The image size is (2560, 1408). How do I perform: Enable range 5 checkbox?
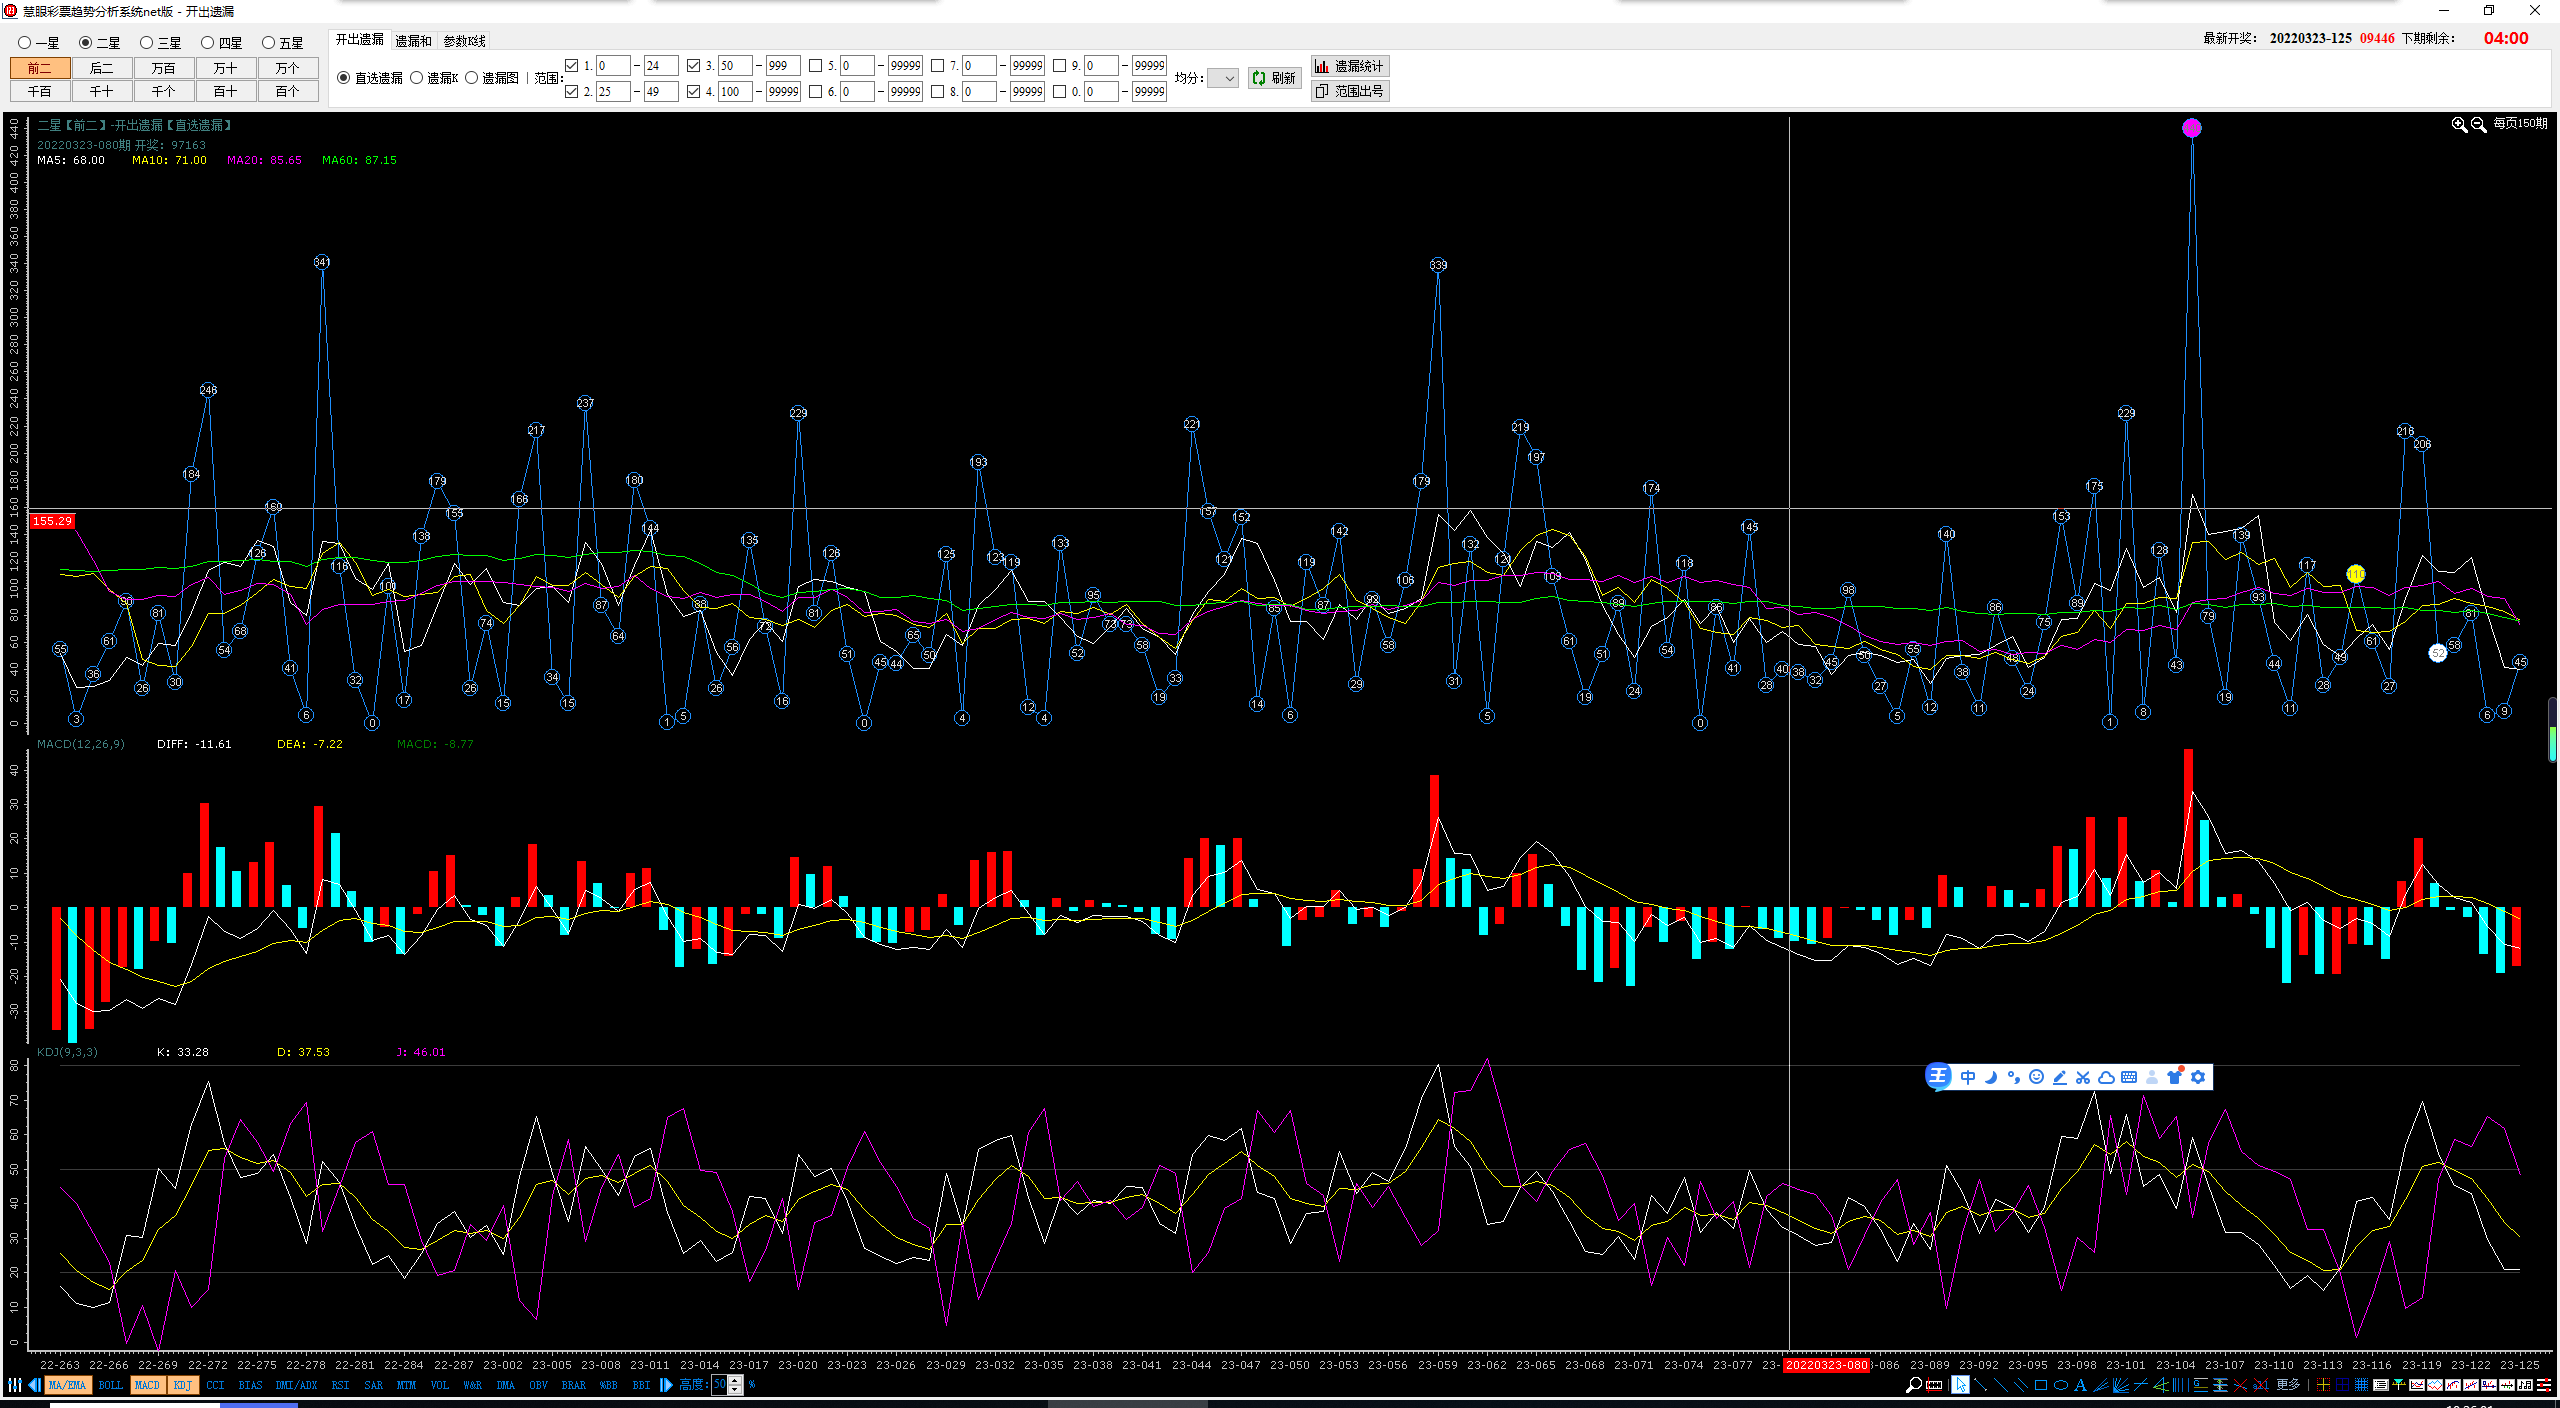tap(815, 66)
